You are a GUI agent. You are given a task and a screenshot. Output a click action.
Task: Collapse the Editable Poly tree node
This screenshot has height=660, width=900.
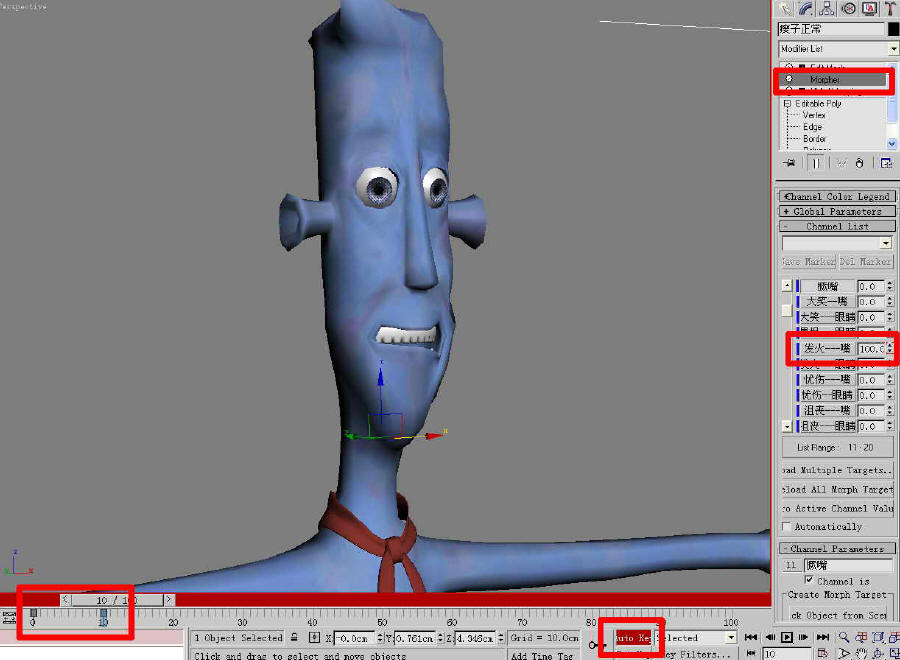788,104
